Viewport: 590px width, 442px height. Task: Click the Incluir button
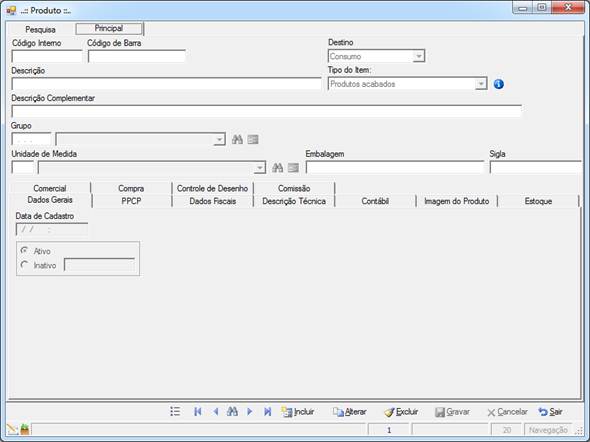[x=298, y=412]
